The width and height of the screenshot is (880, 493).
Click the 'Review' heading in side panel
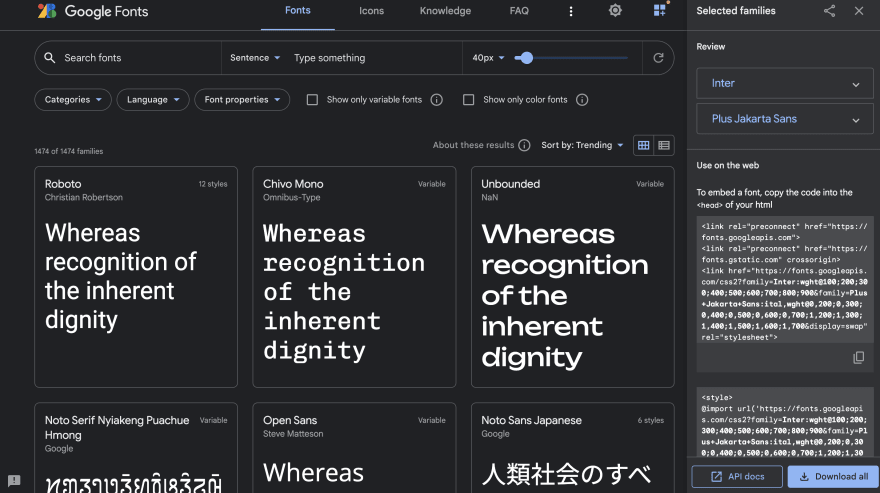pyautogui.click(x=711, y=47)
